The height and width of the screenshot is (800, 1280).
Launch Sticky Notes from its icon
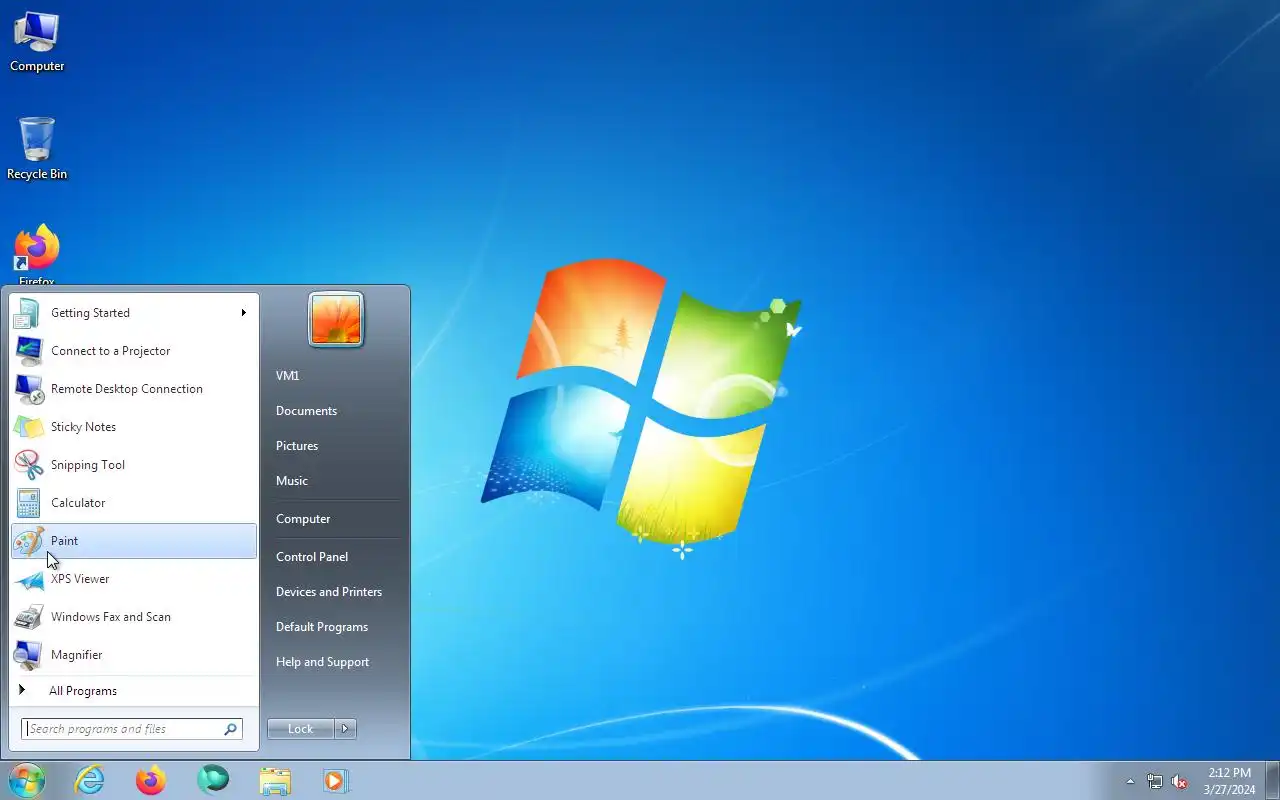click(28, 427)
